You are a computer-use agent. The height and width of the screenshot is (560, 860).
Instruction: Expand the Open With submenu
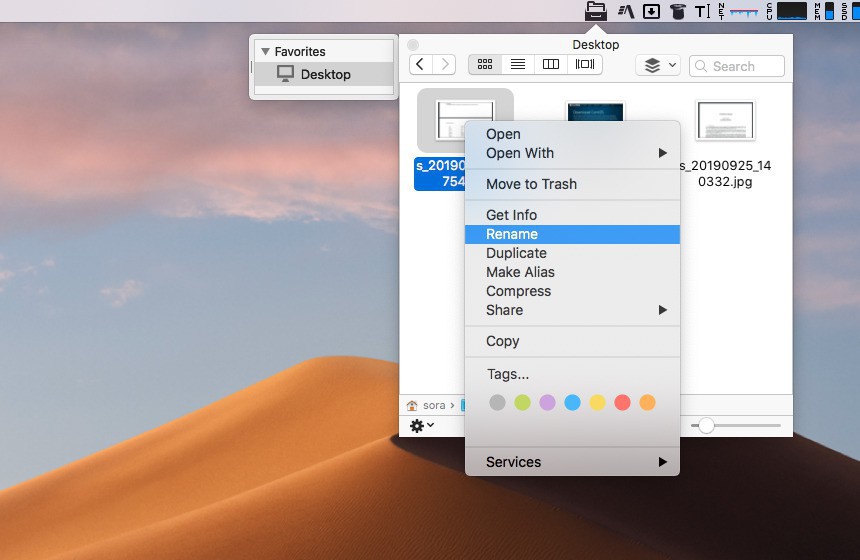click(x=572, y=153)
